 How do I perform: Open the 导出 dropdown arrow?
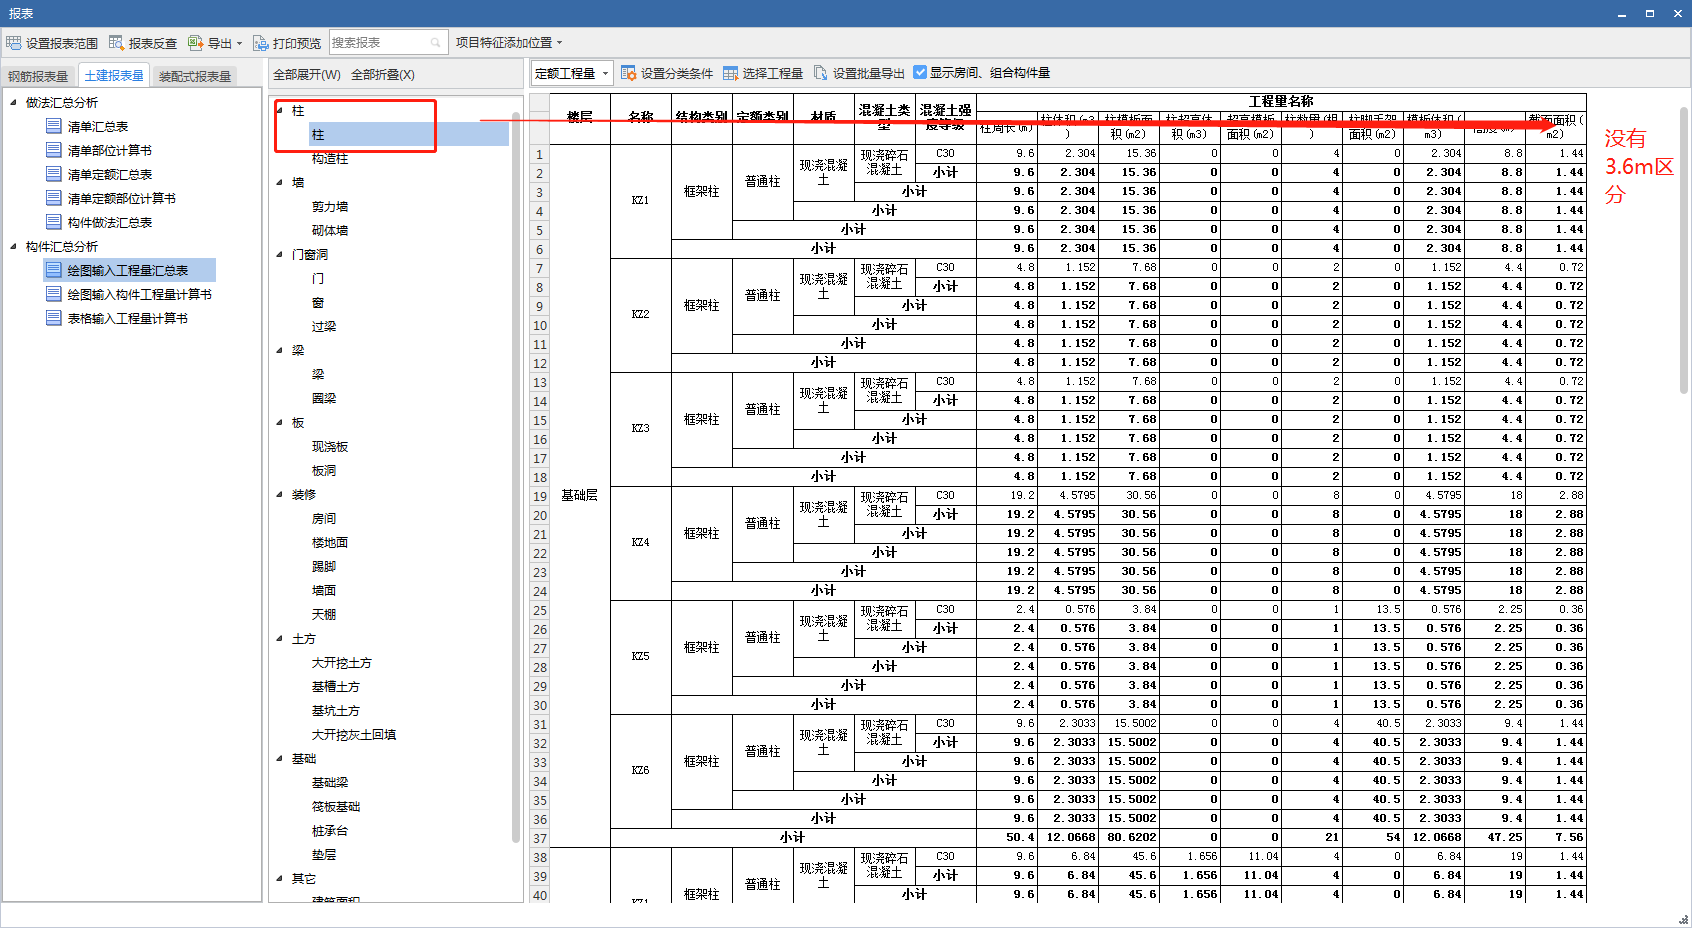(x=239, y=43)
